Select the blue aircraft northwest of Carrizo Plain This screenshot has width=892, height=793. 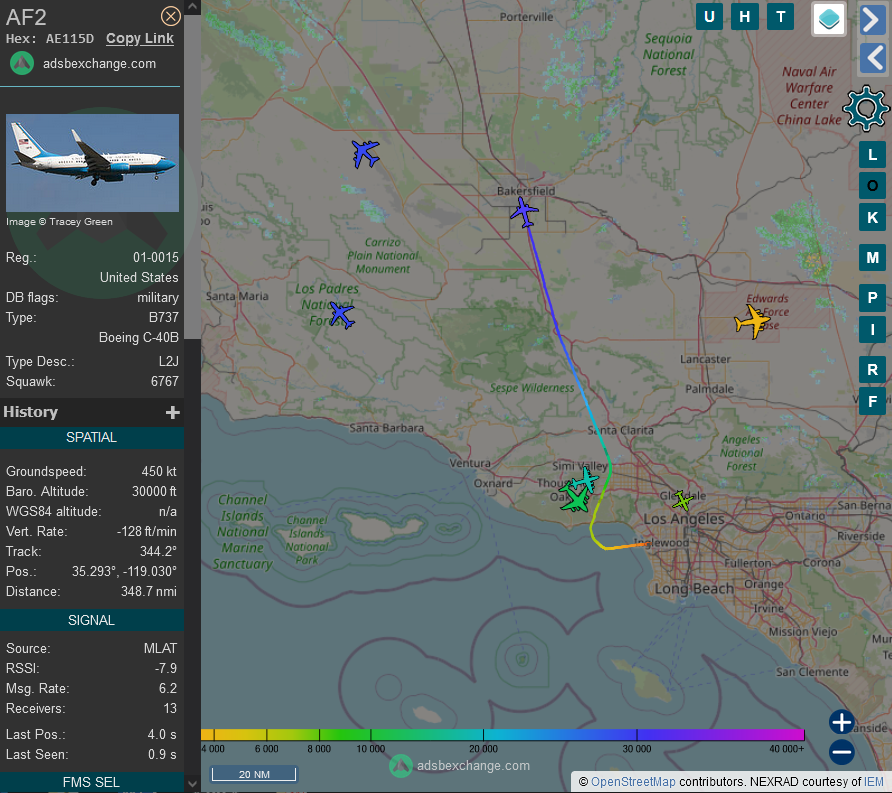(365, 154)
